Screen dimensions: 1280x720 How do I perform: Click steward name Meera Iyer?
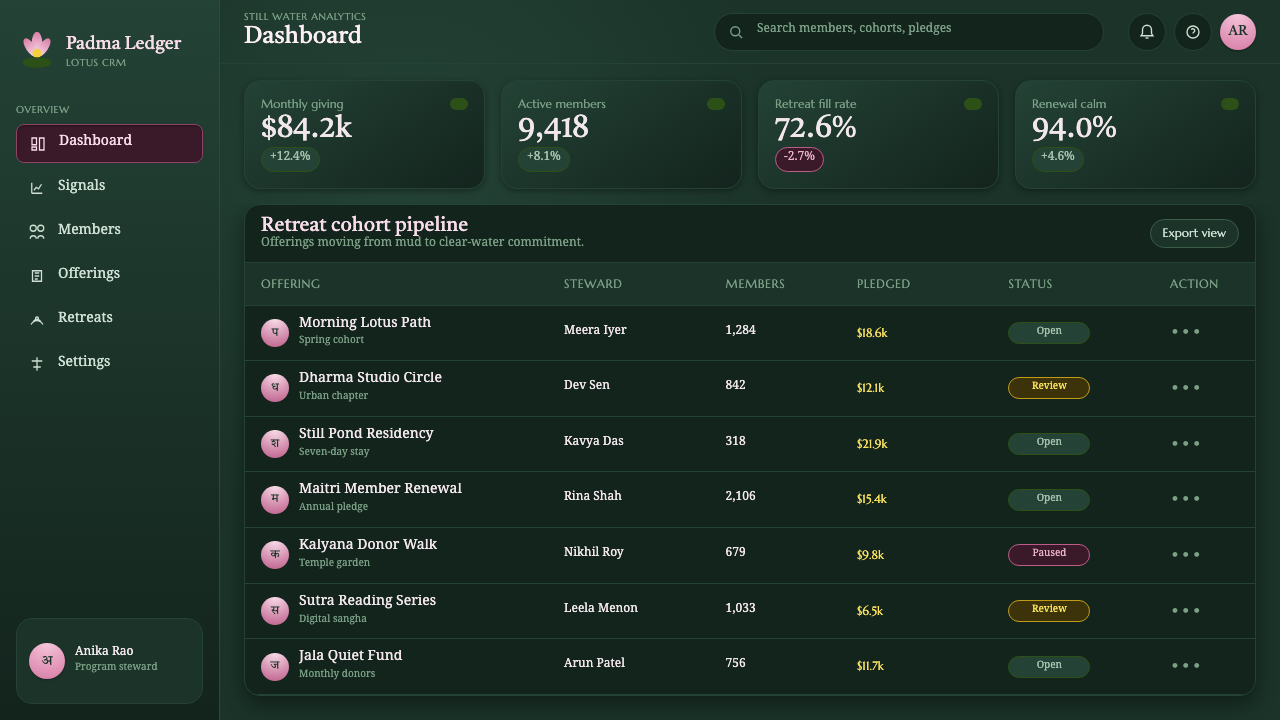(x=595, y=330)
